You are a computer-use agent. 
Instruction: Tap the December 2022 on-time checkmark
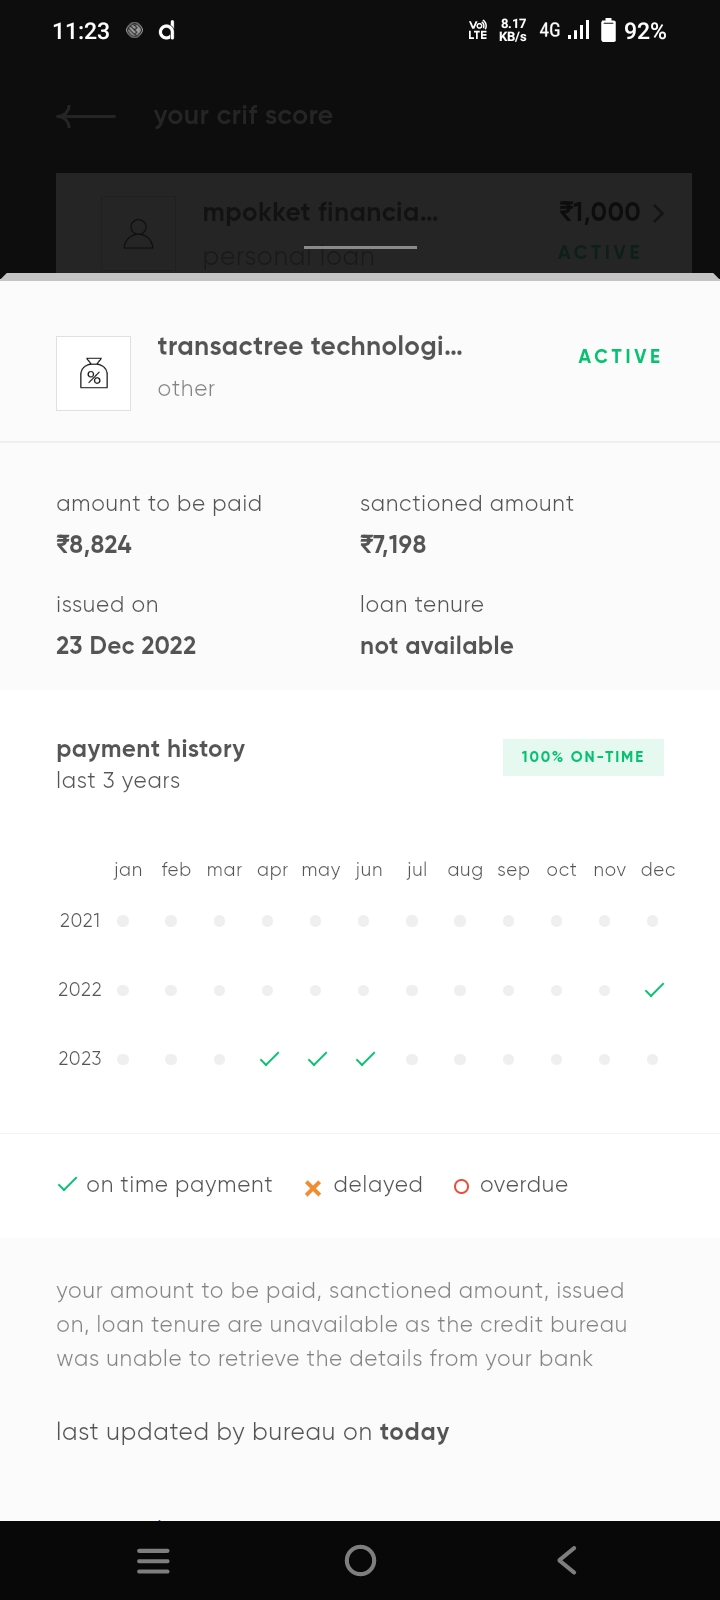coord(655,990)
